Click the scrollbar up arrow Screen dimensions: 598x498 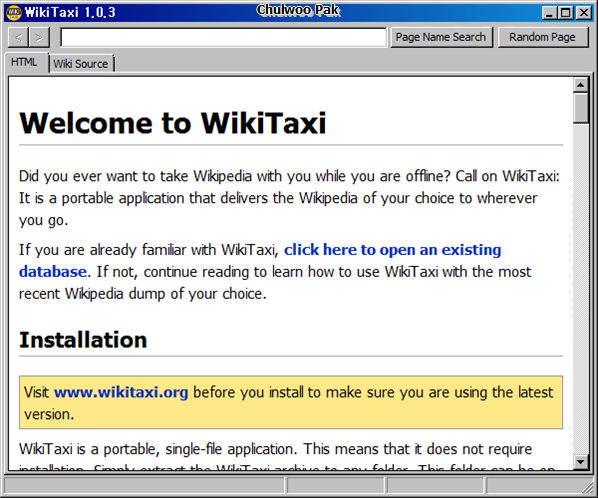(x=580, y=85)
